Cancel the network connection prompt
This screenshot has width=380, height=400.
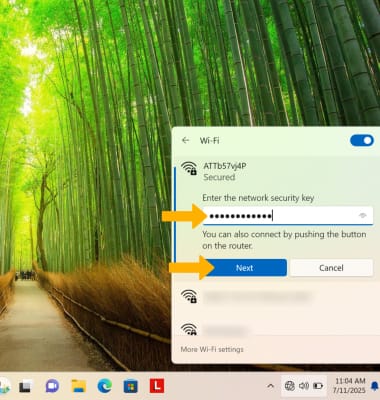click(x=331, y=268)
